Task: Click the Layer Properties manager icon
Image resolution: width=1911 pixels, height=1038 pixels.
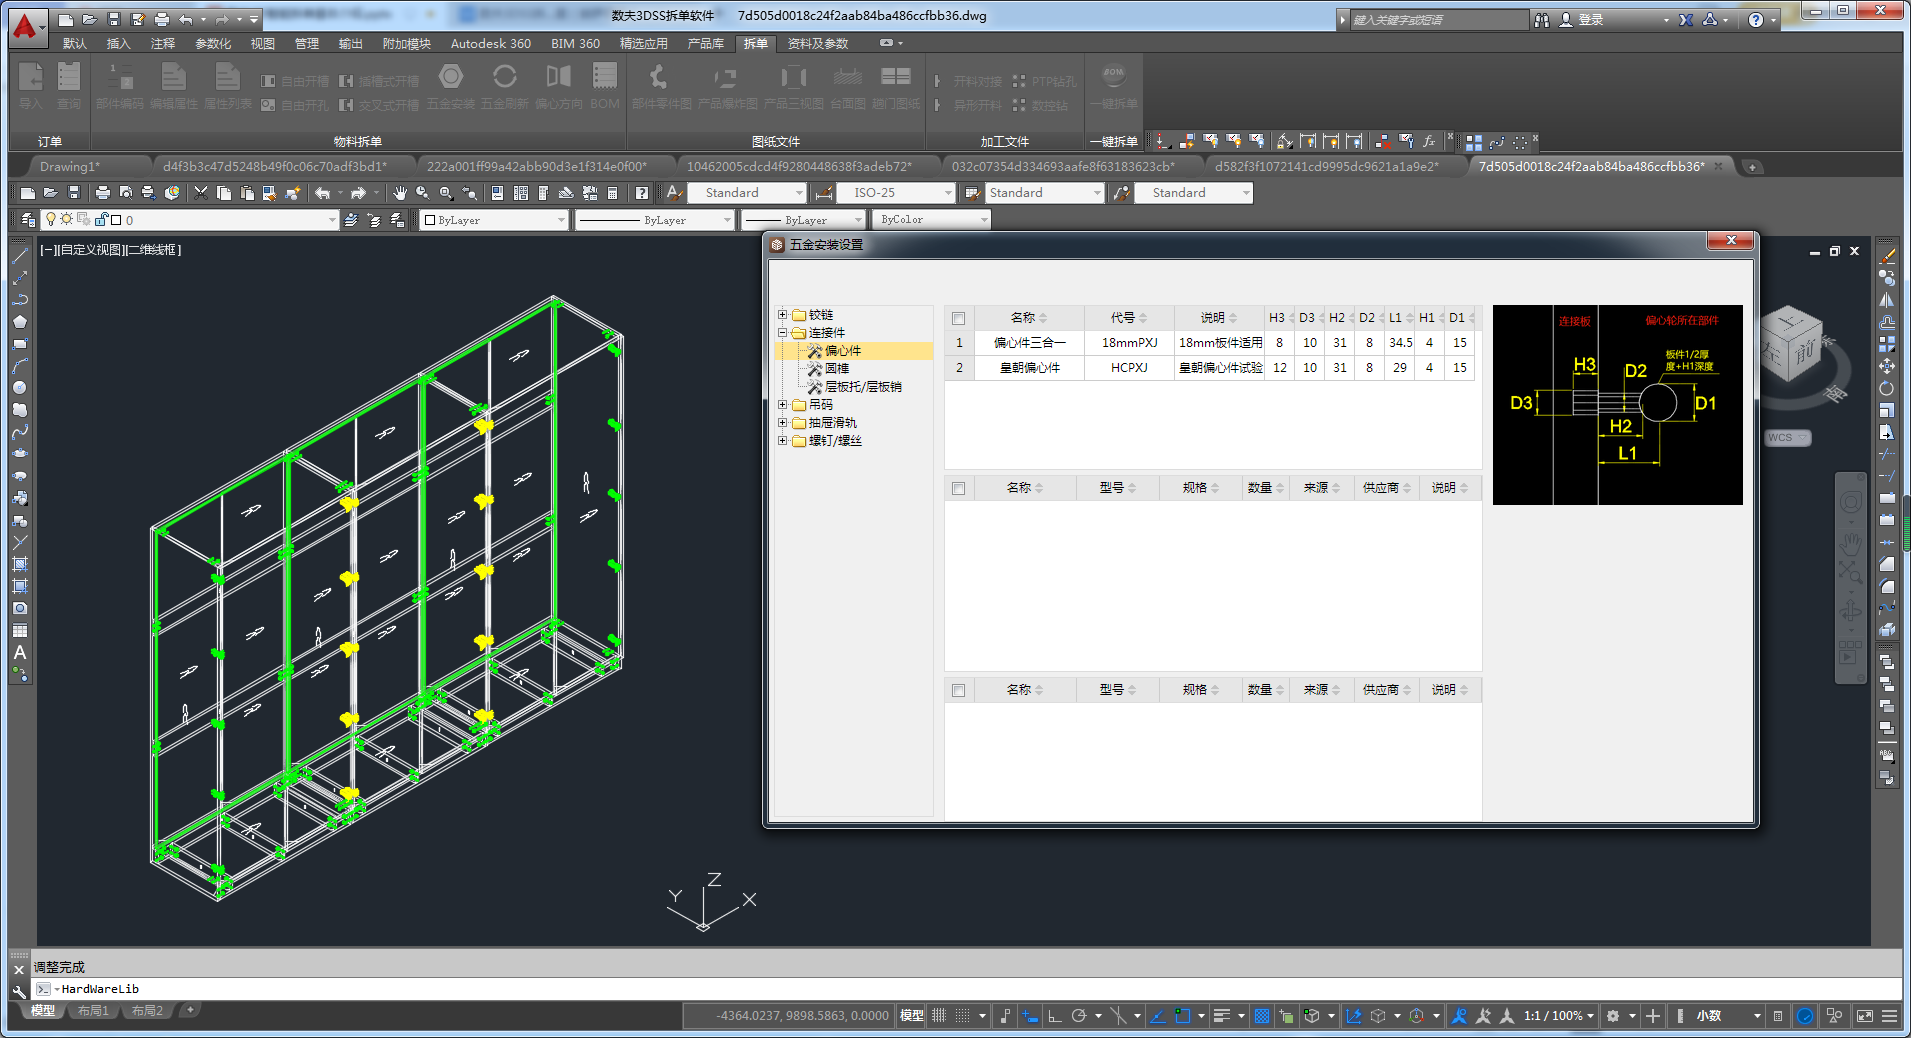Action: click(28, 220)
